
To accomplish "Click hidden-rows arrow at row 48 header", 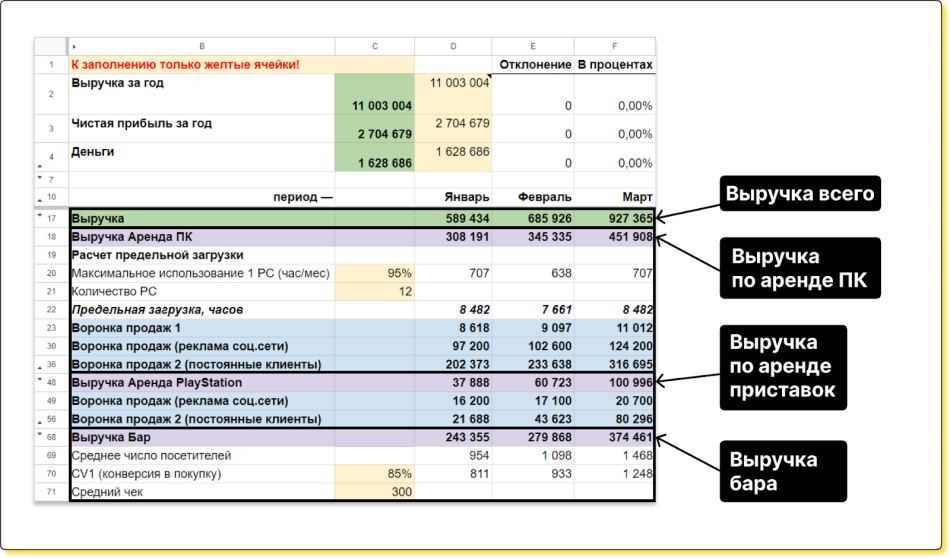I will (x=39, y=379).
